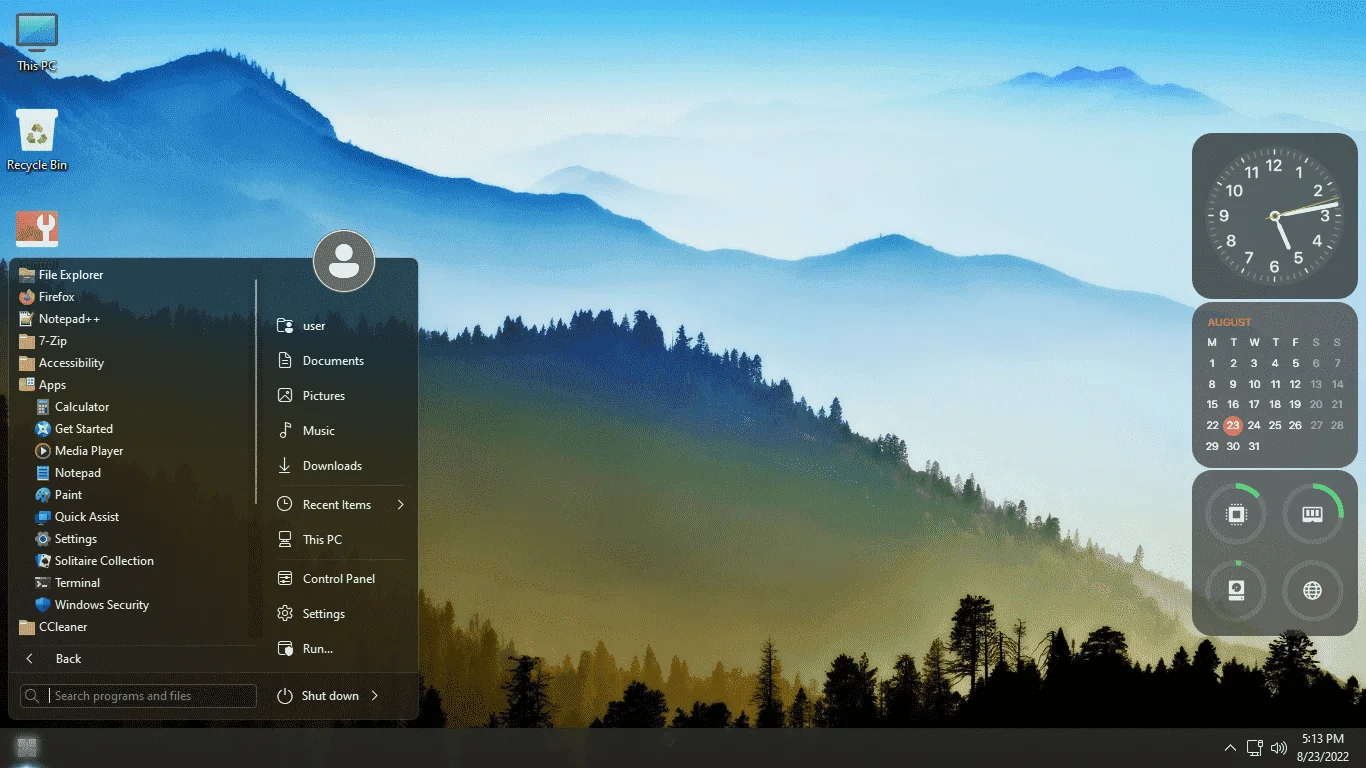Click the disk usage gauge widget
Viewport: 1366px width, 768px height.
1237,591
